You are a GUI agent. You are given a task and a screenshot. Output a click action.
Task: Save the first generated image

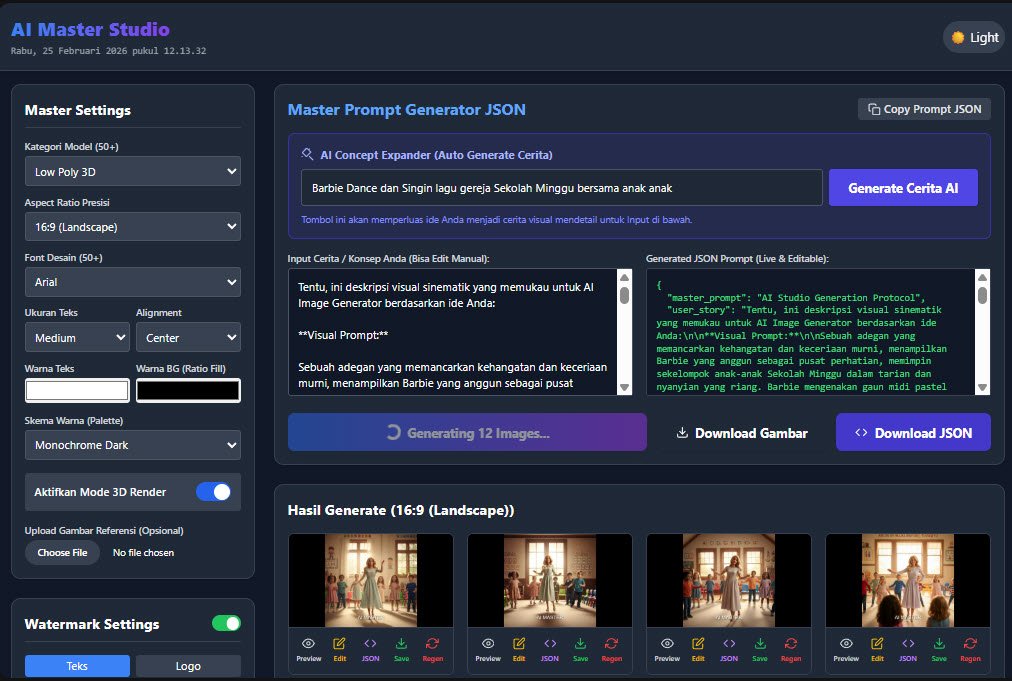(x=401, y=649)
